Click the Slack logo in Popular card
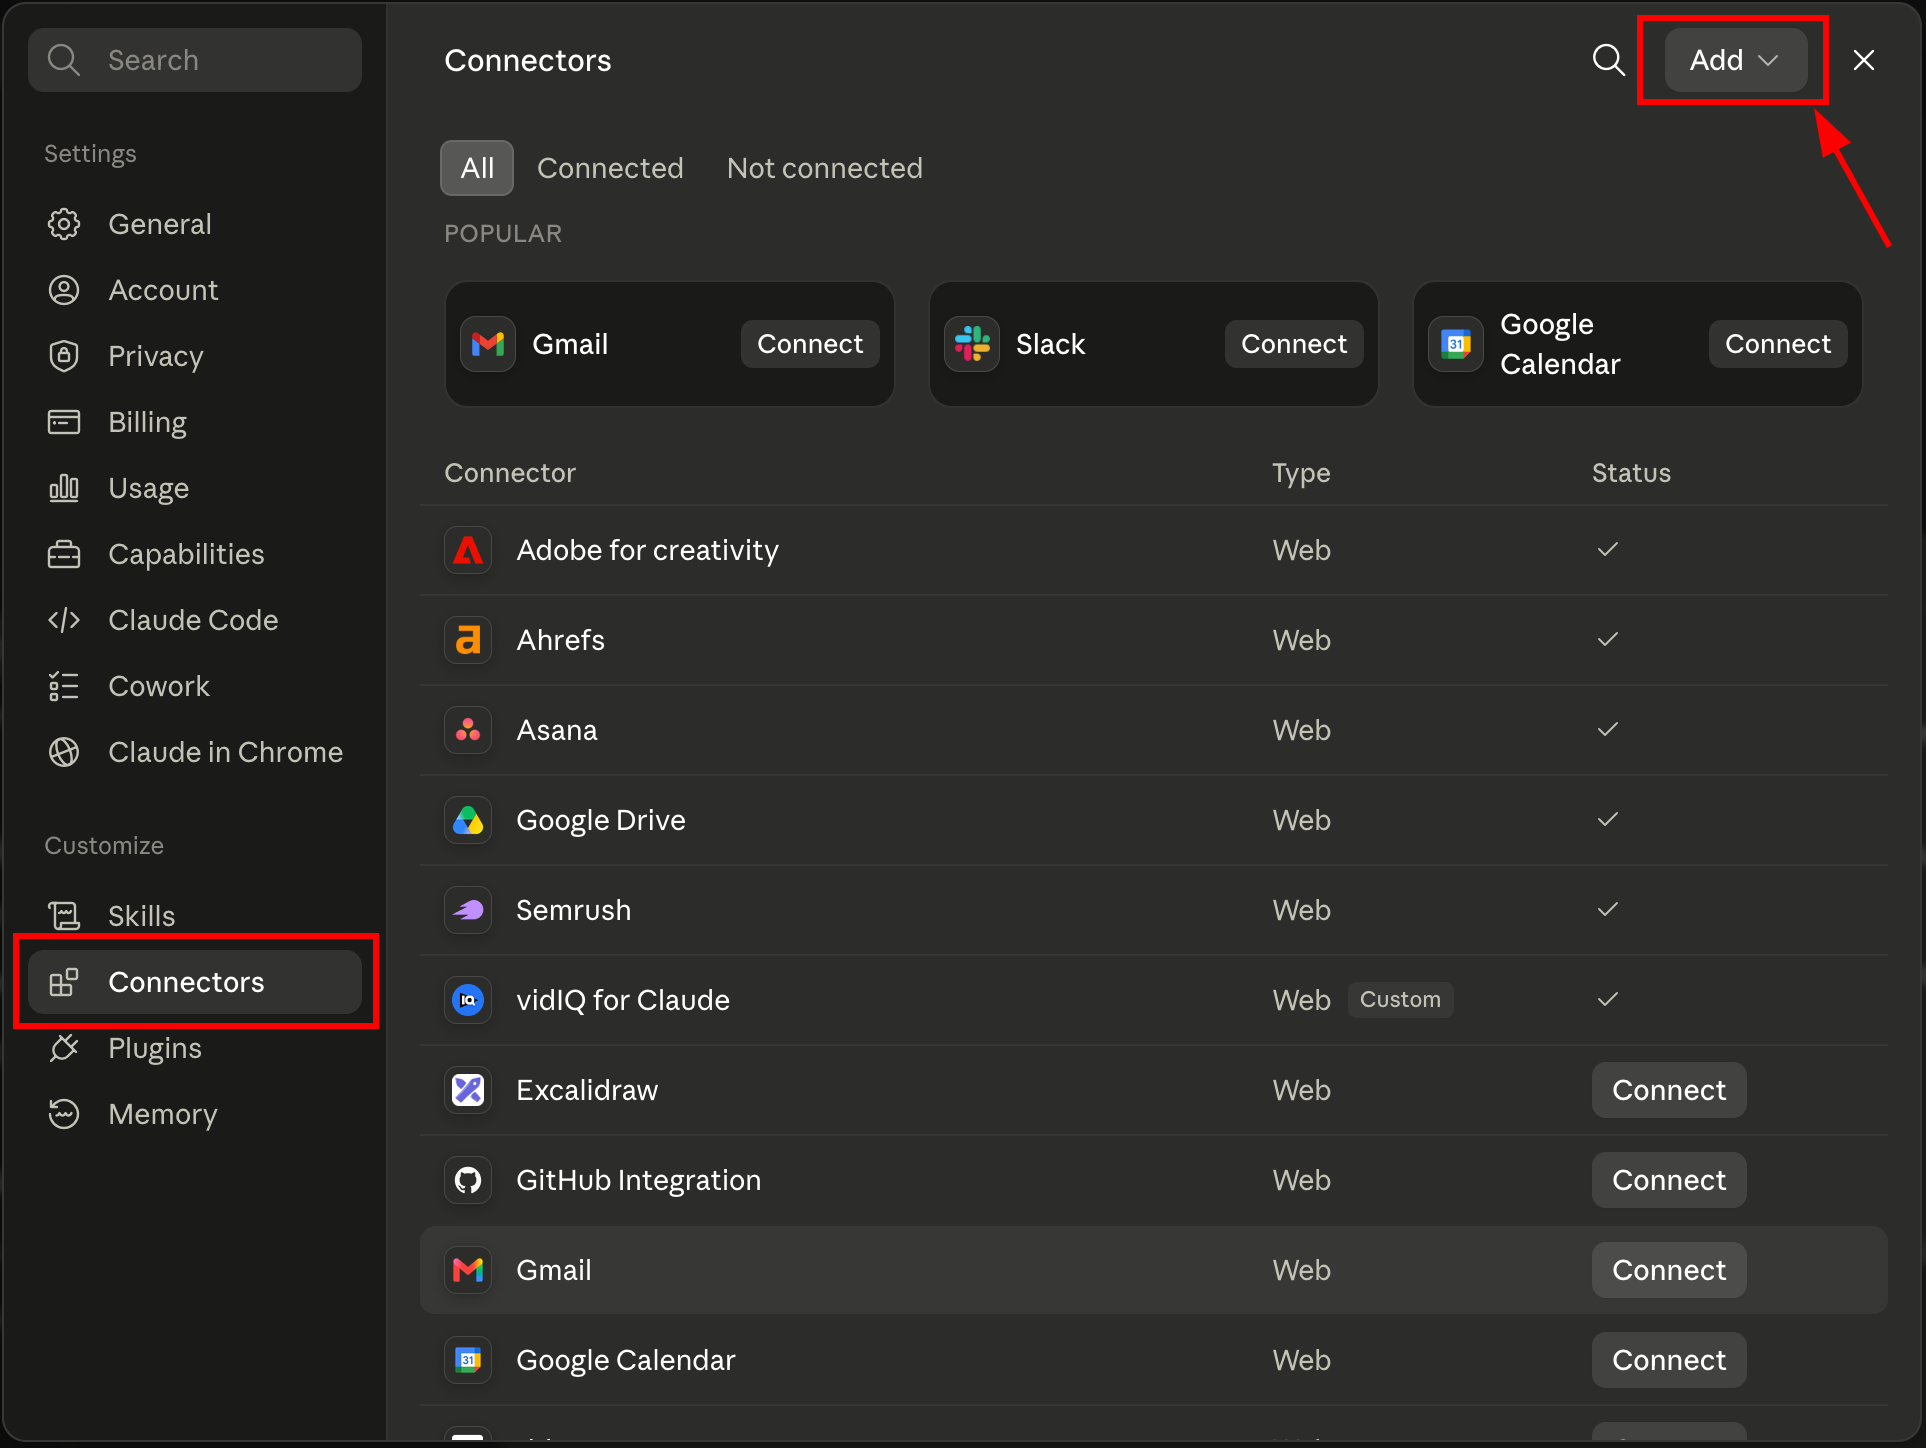This screenshot has height=1448, width=1926. (x=972, y=344)
